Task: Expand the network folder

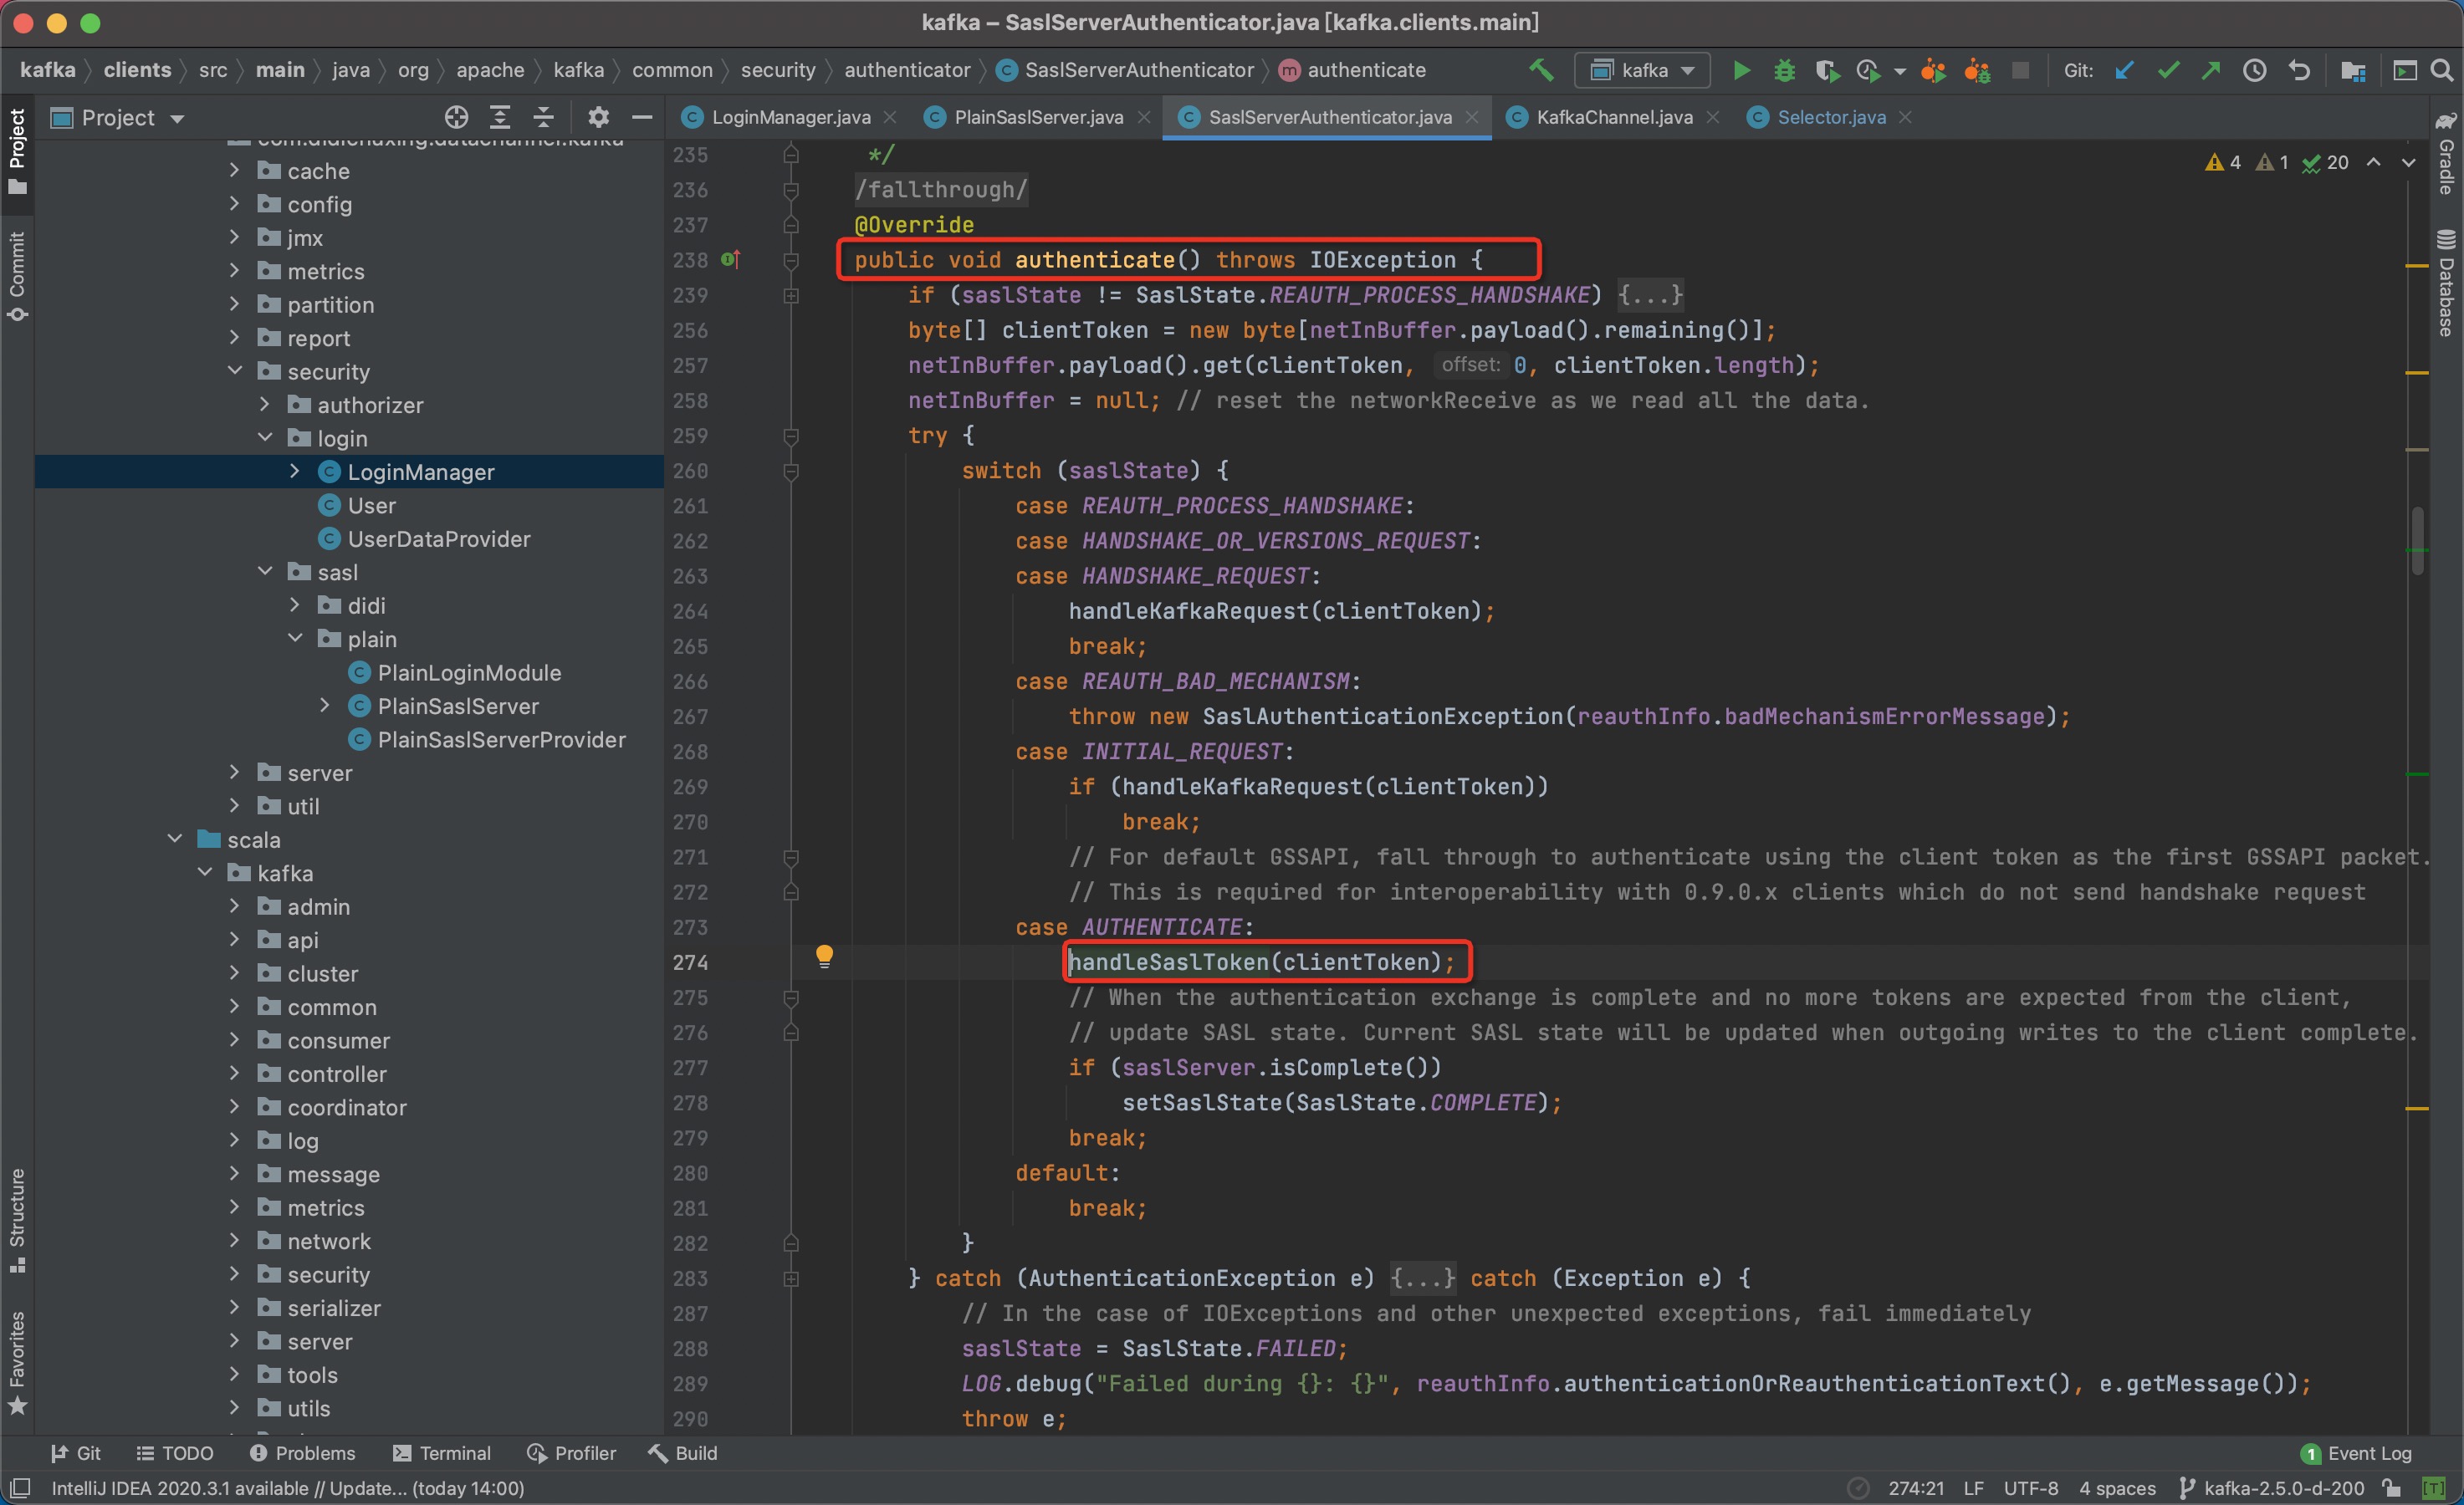Action: 234,1240
